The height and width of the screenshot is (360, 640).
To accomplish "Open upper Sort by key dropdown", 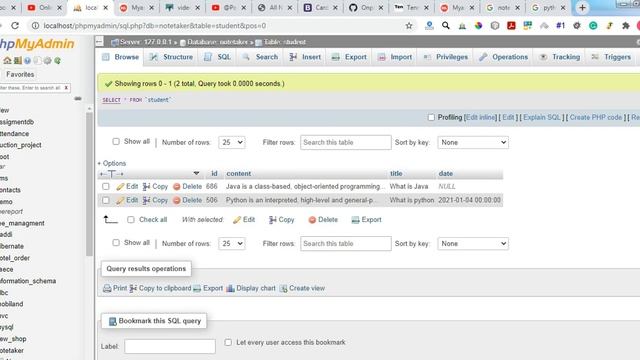I will (x=473, y=142).
